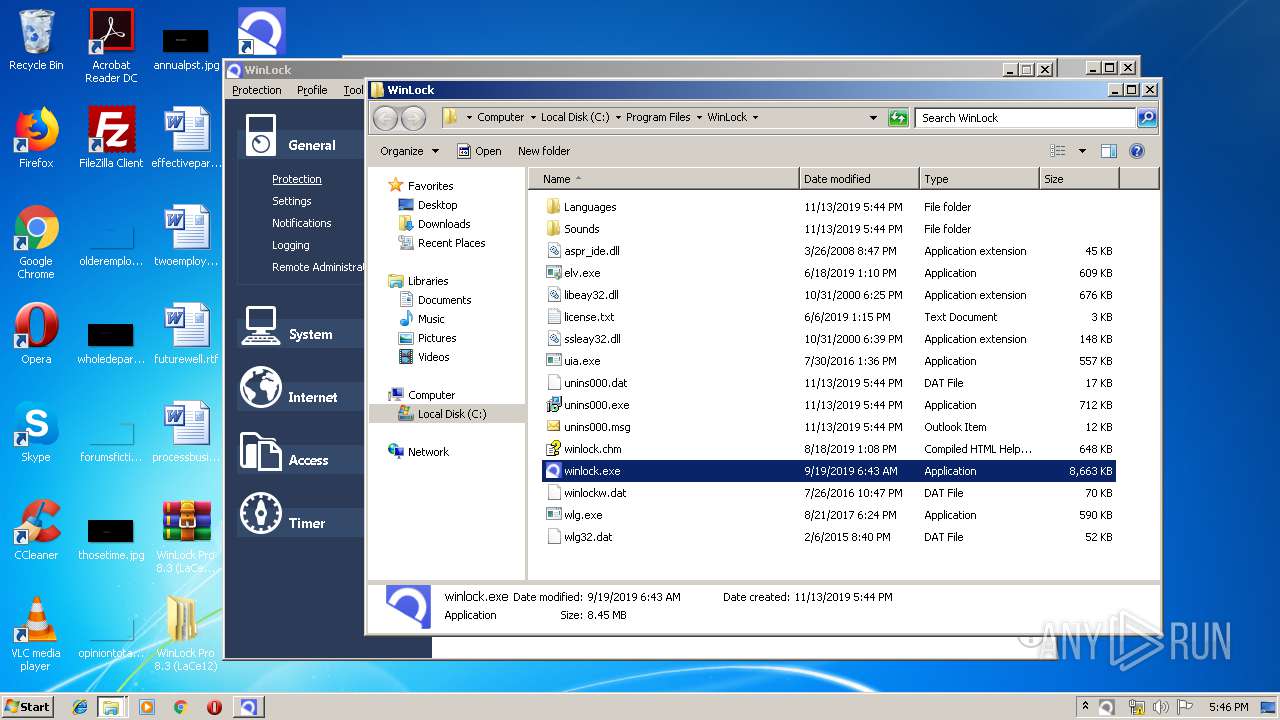Click the Explorer Back navigation button
1280x720 pixels.
pos(385,118)
